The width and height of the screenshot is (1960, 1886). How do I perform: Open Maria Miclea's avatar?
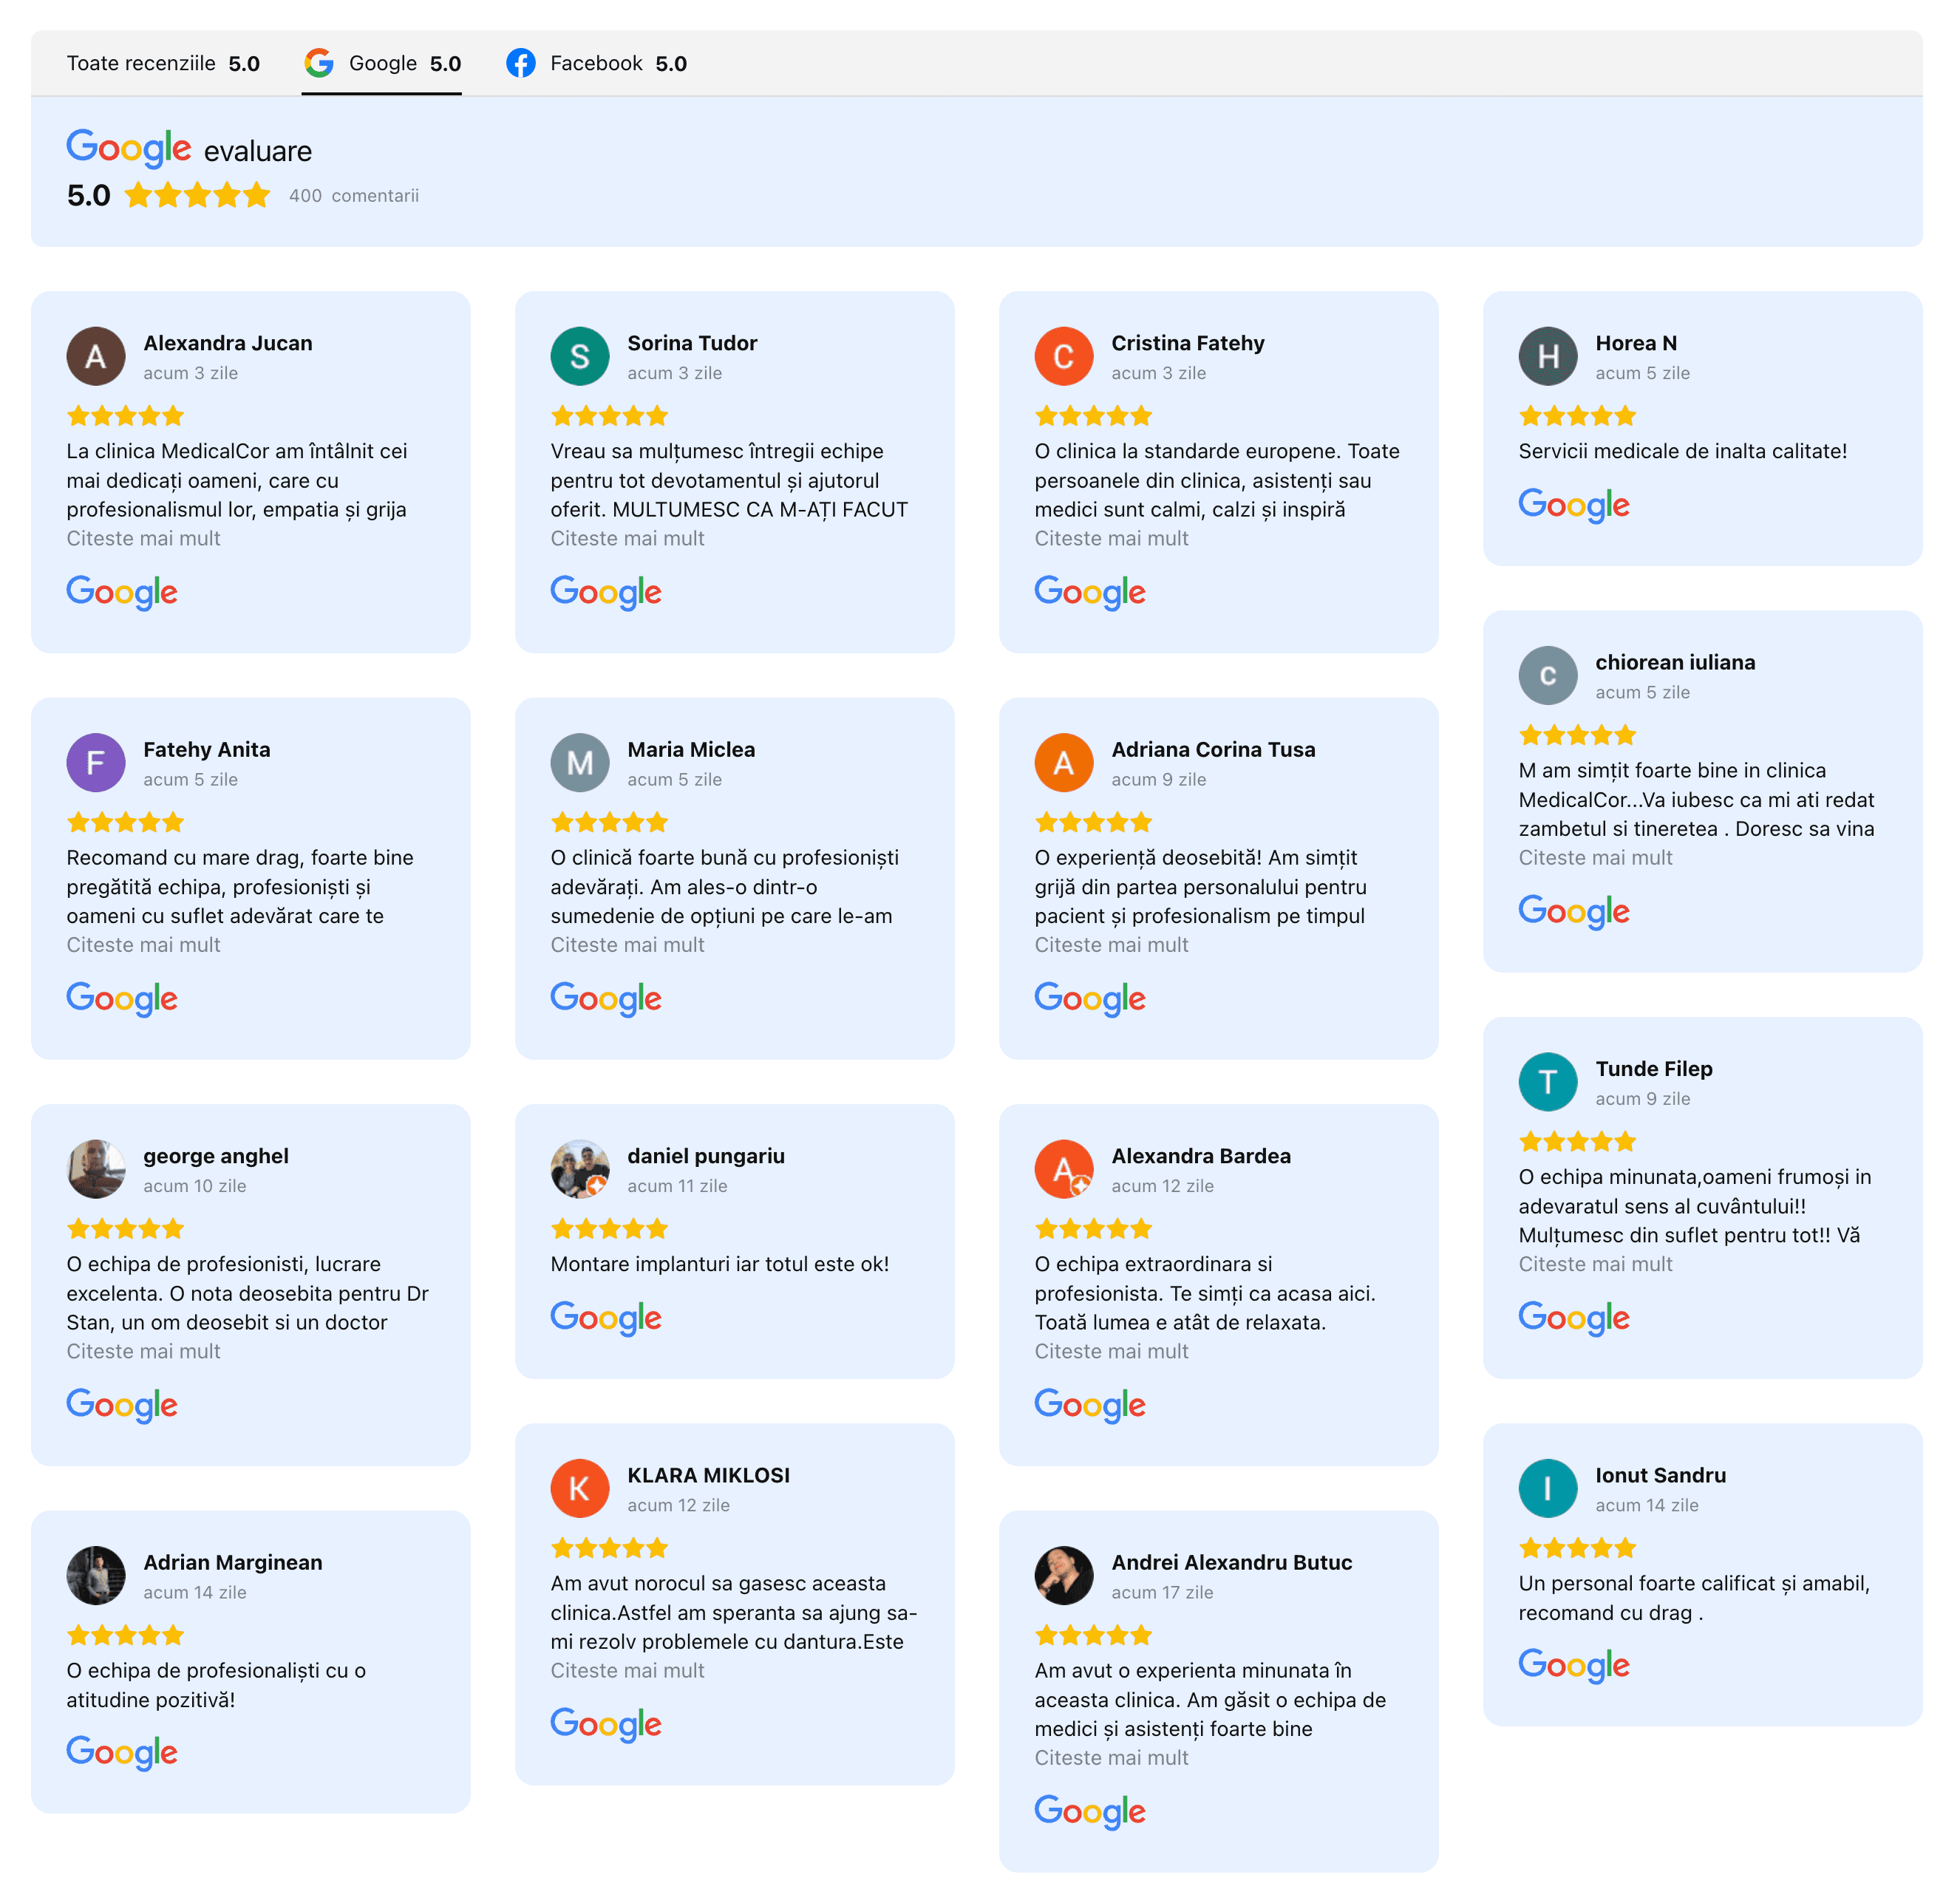pyautogui.click(x=580, y=763)
